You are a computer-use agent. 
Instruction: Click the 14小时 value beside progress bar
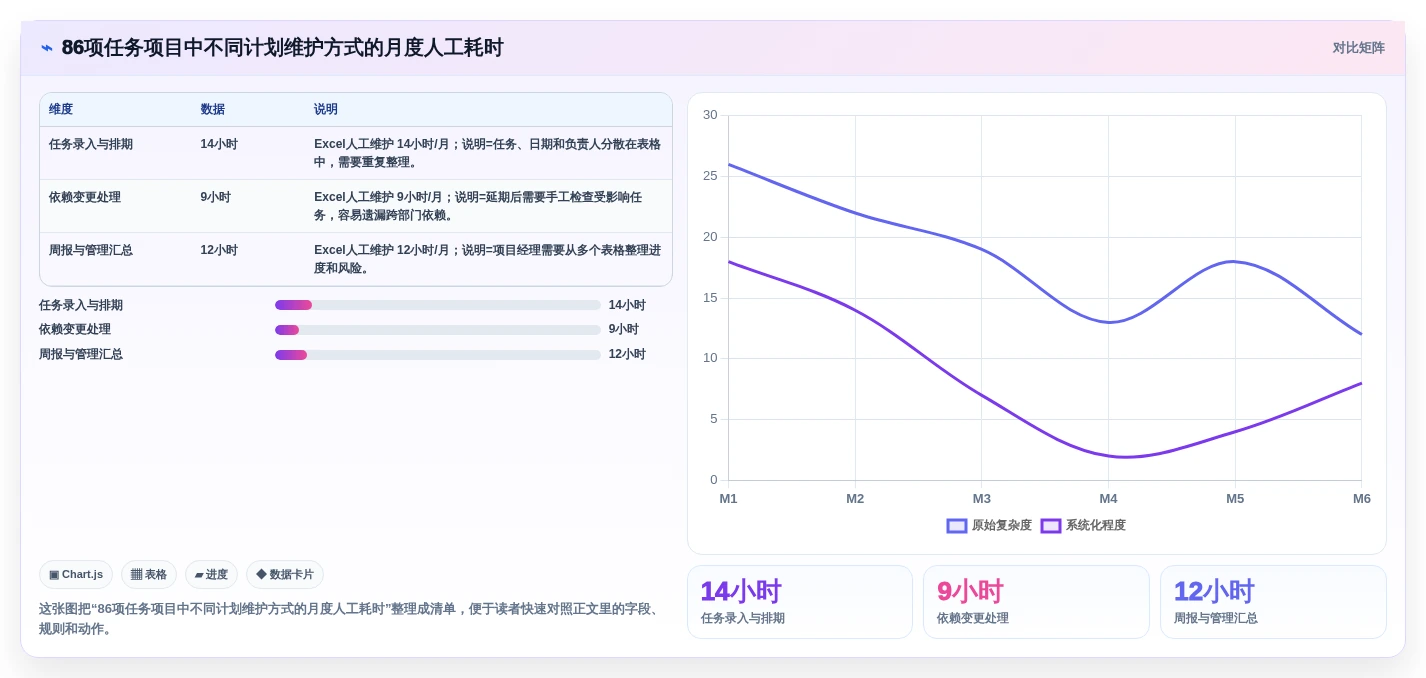(x=627, y=305)
